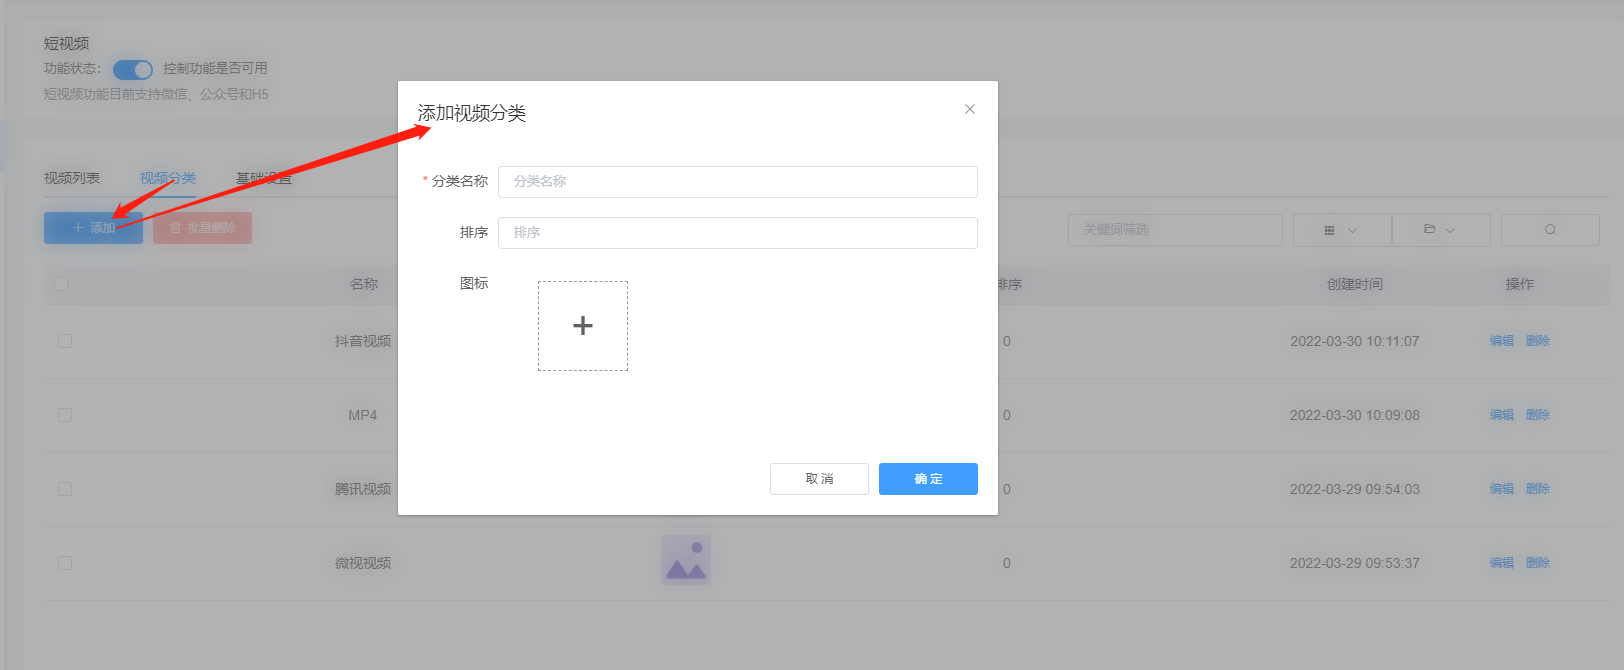Click the 排序 input field

click(x=737, y=232)
